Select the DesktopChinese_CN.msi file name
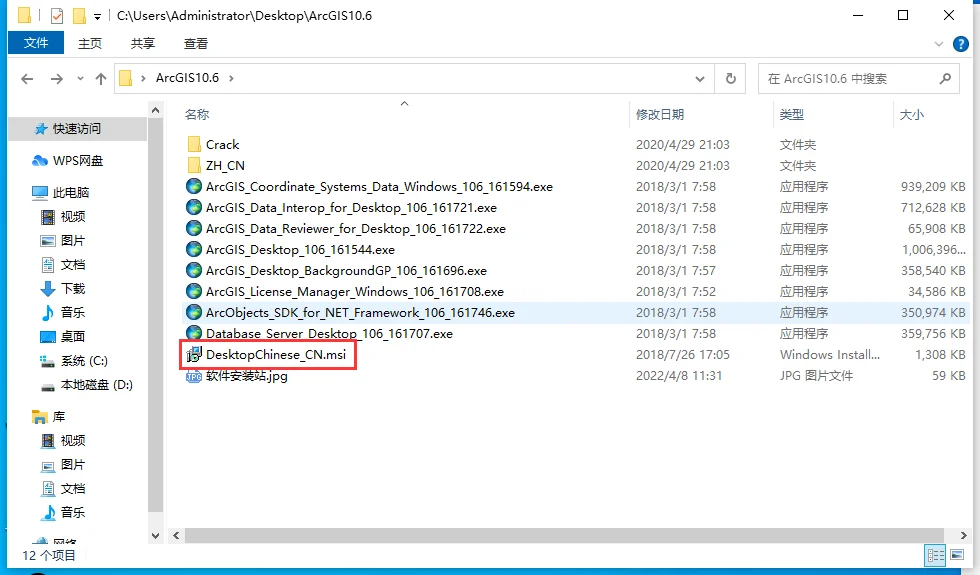The width and height of the screenshot is (980, 575). tap(276, 354)
